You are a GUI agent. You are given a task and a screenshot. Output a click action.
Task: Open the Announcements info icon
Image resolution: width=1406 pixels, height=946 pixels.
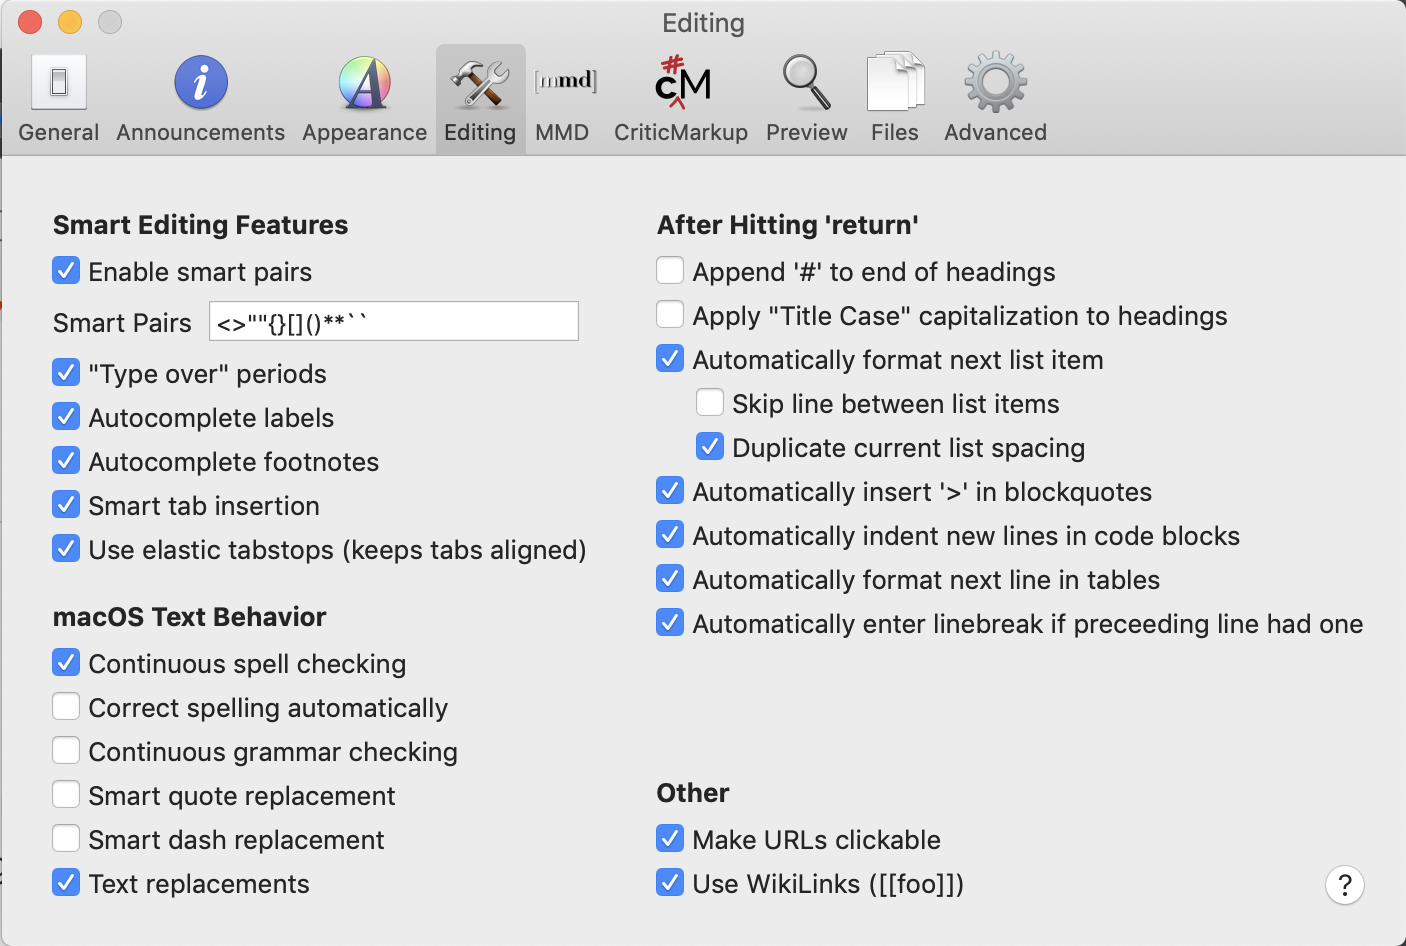coord(201,83)
